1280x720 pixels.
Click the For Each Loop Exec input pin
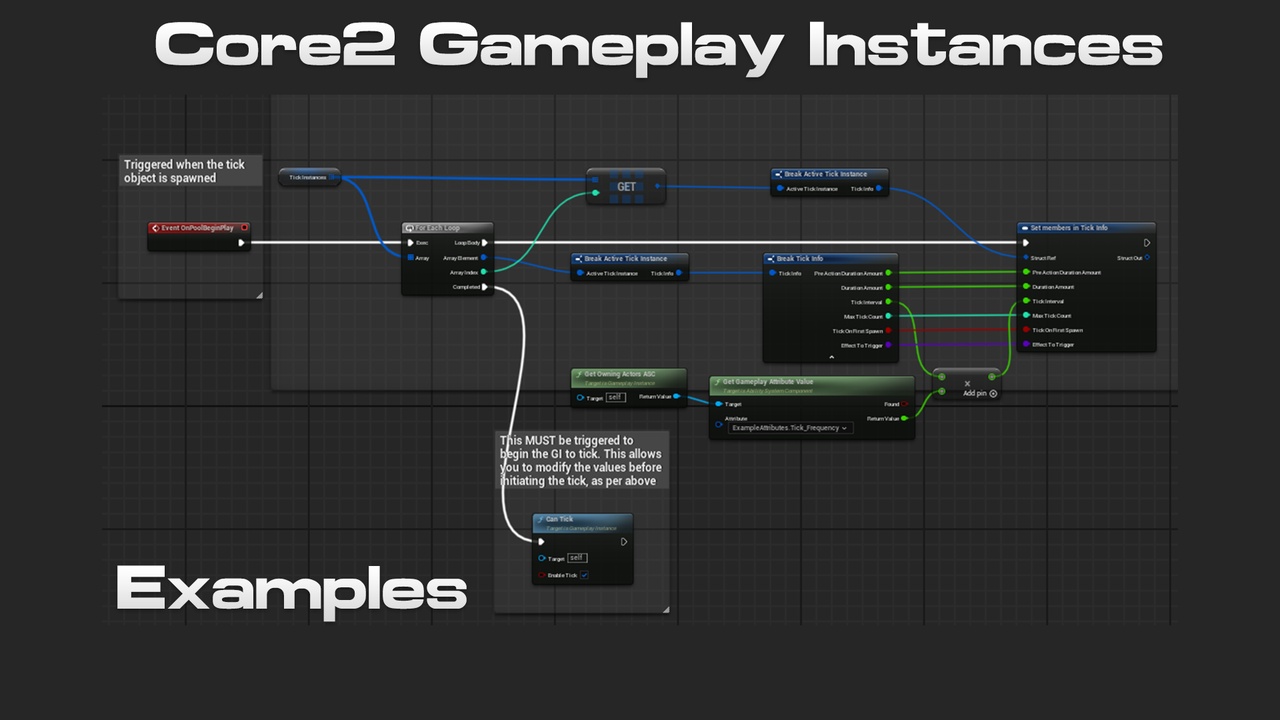(x=410, y=242)
